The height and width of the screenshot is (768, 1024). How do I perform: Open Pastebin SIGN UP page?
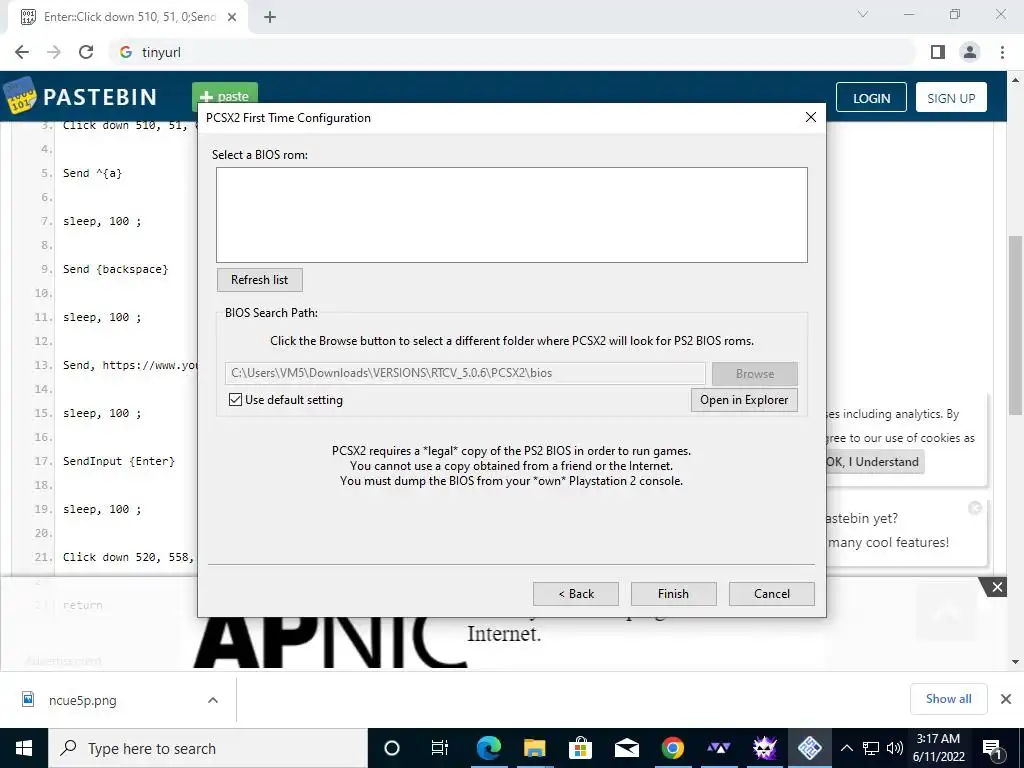(x=951, y=97)
